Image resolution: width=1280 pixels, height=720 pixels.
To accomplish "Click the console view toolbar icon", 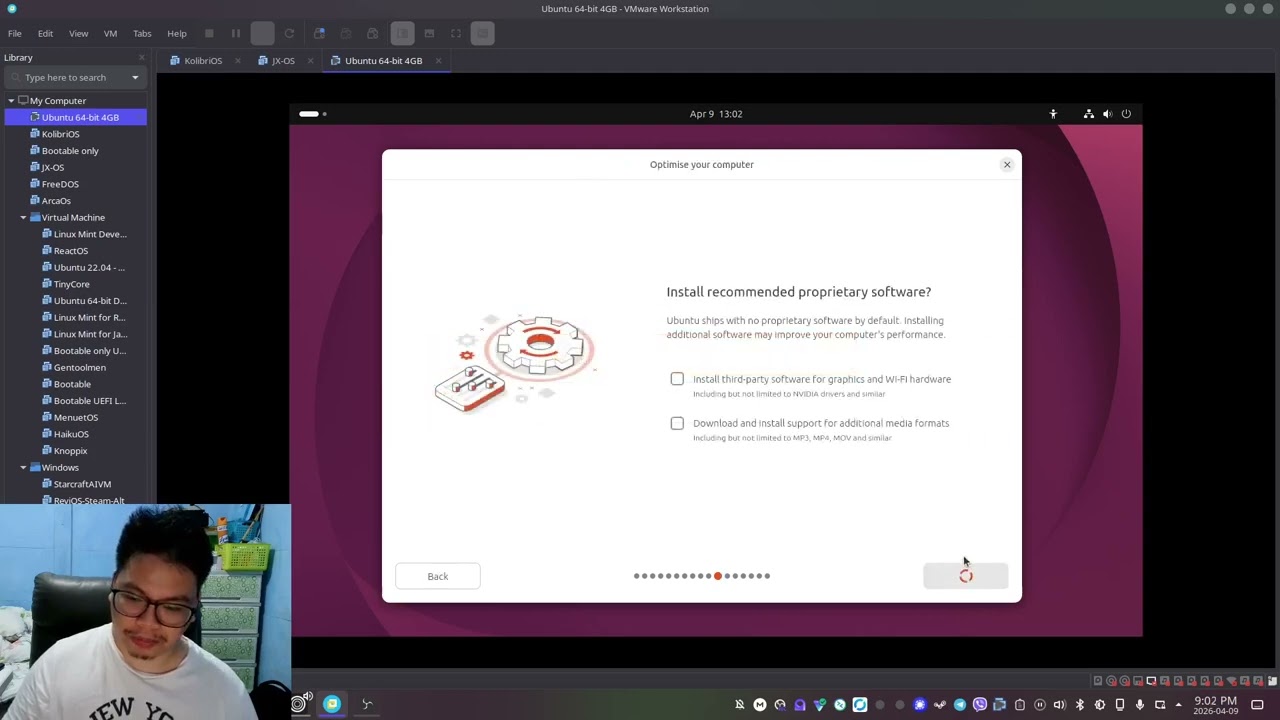I will (x=482, y=33).
